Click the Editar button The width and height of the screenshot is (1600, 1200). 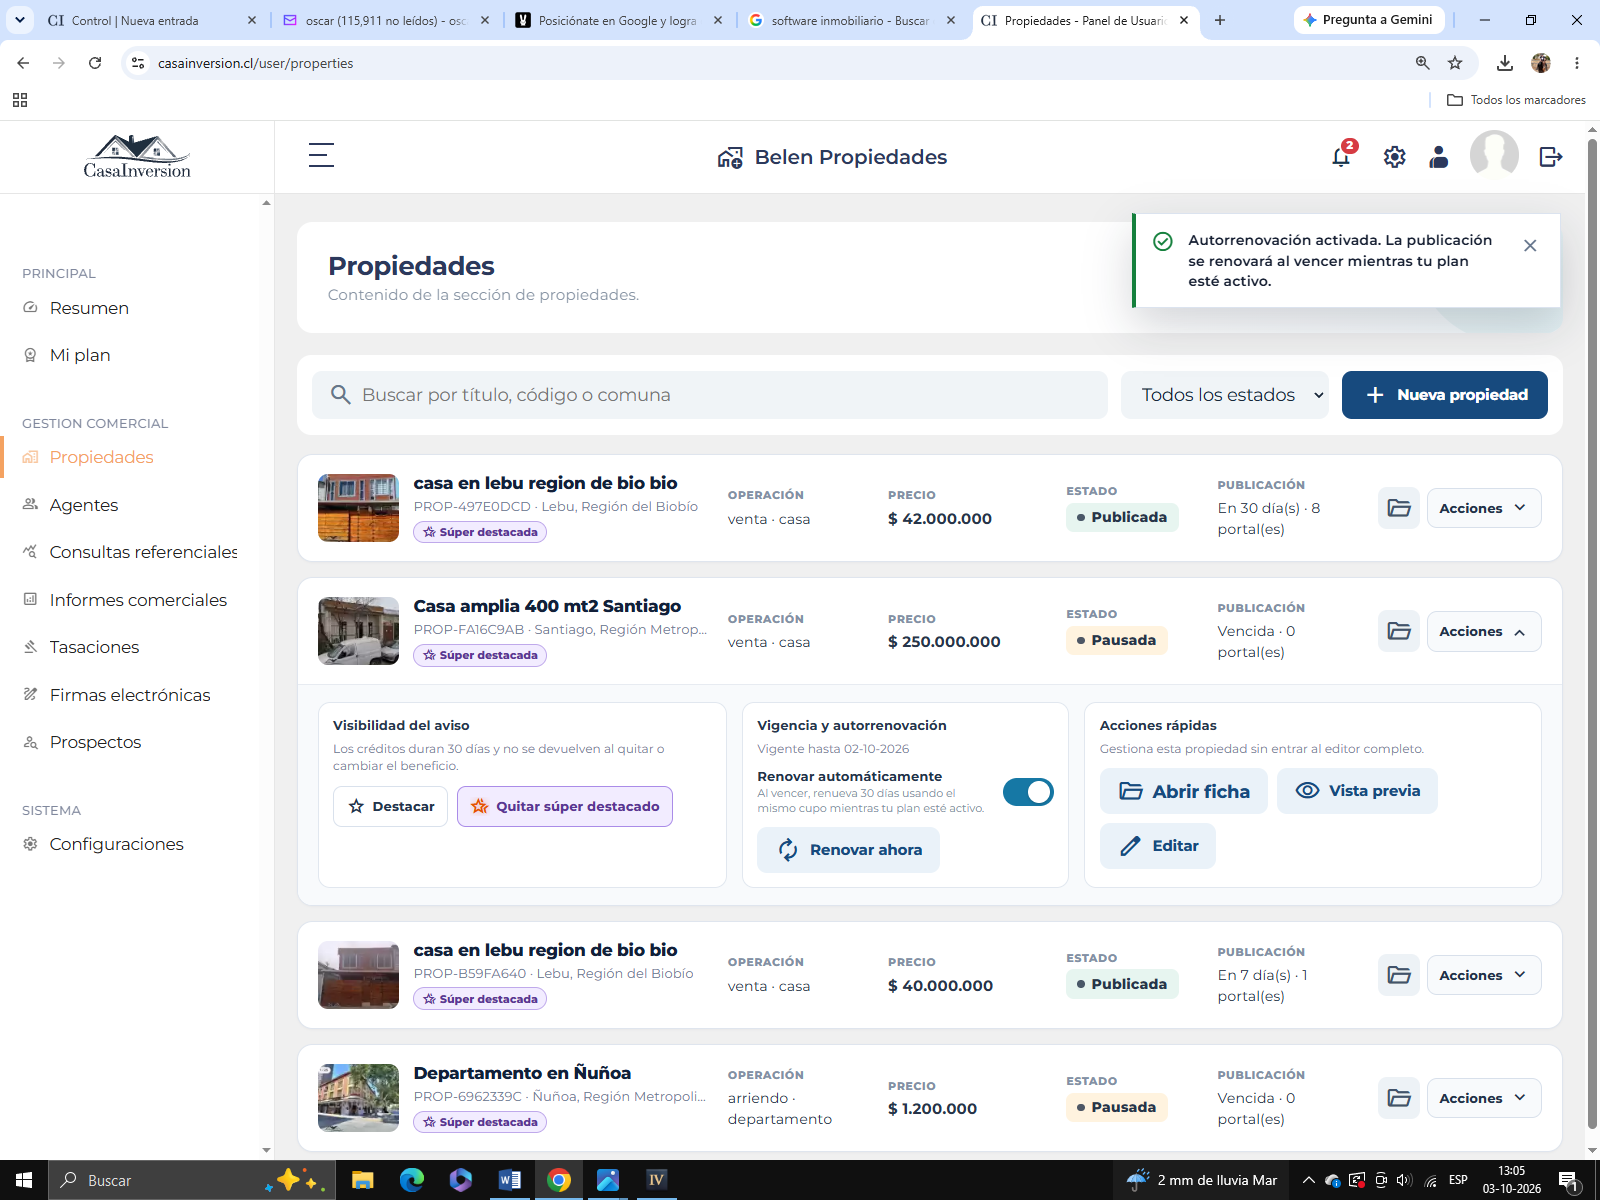tap(1158, 846)
